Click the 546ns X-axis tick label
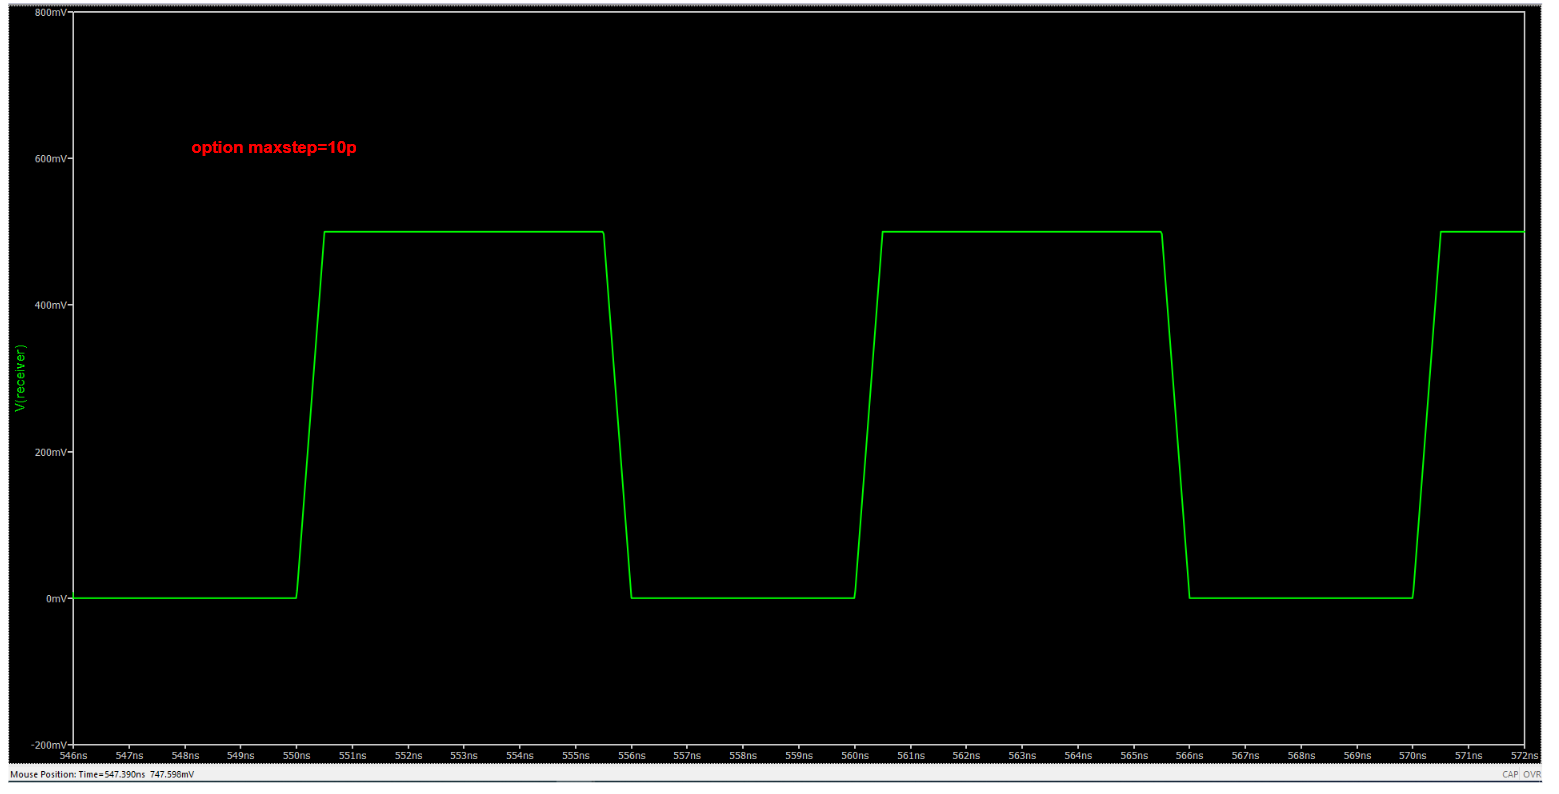 pos(74,755)
